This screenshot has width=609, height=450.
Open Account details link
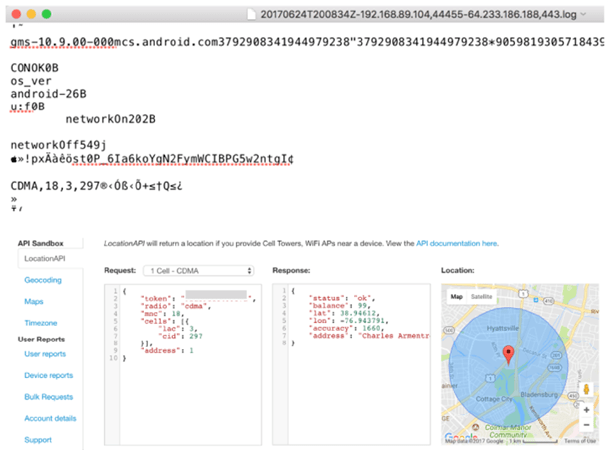tap(50, 419)
